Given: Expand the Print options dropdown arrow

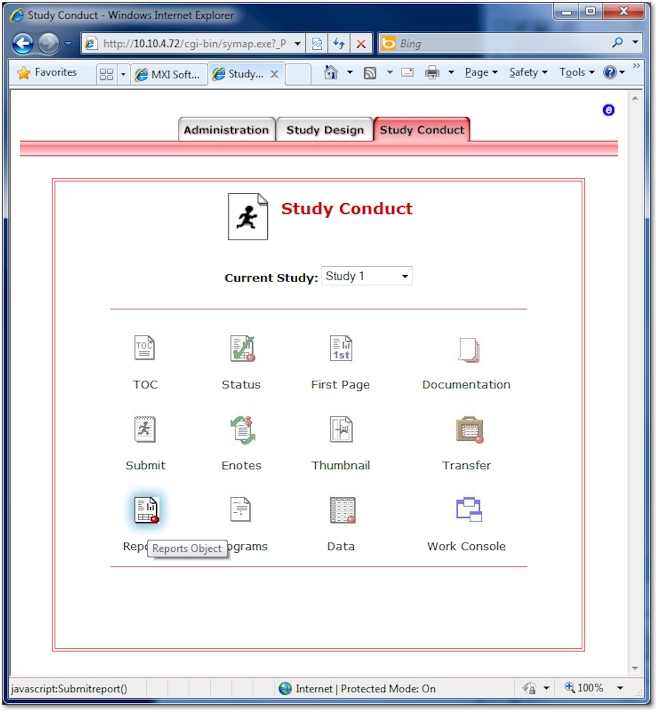Looking at the screenshot, I should [x=451, y=72].
